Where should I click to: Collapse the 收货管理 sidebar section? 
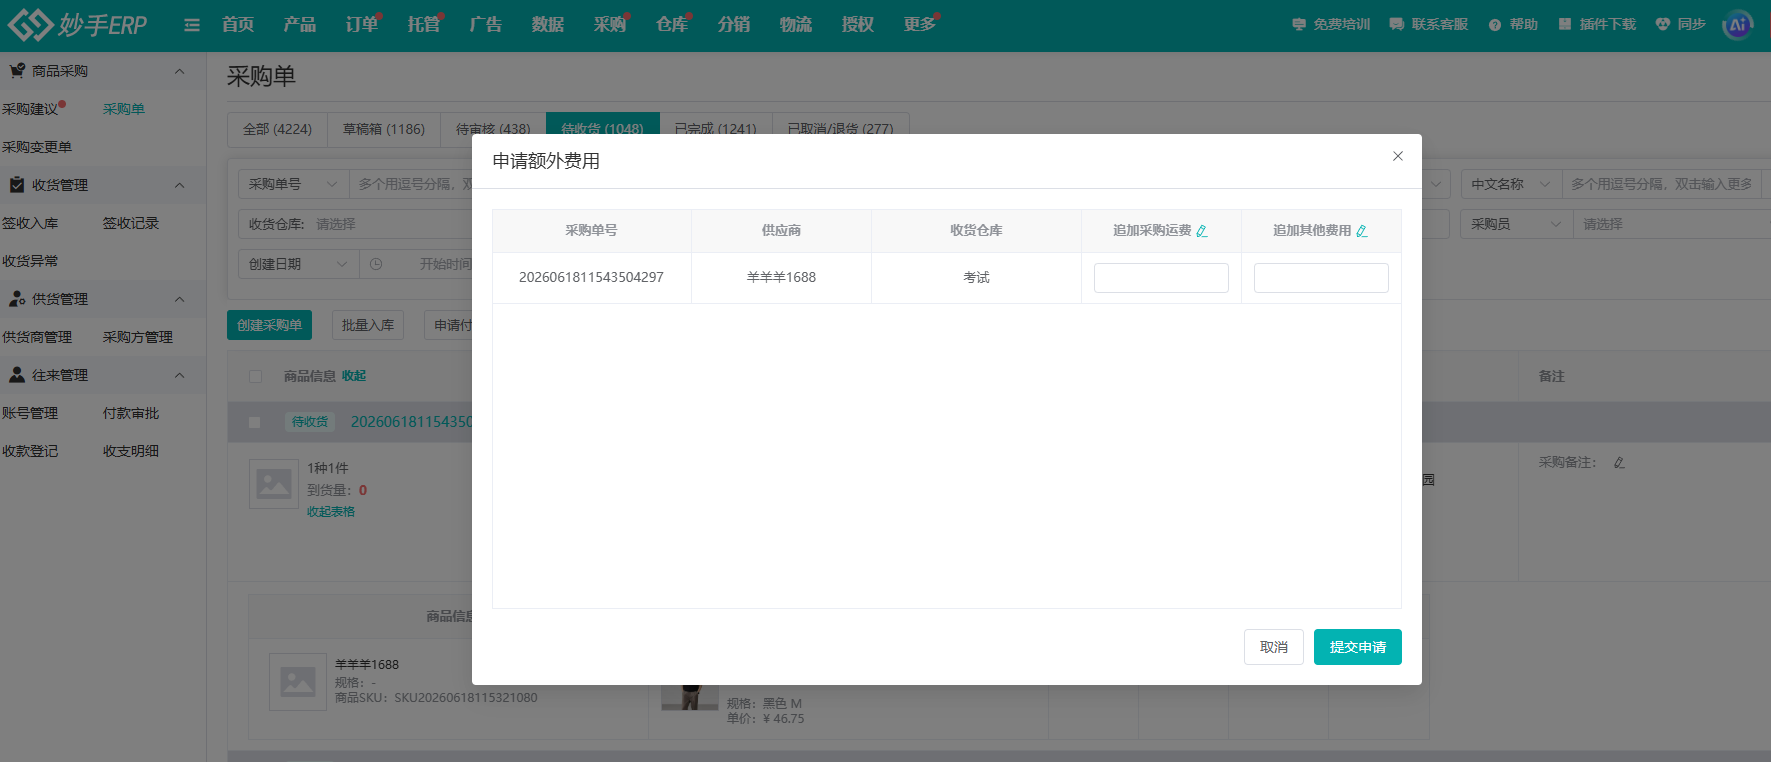pos(180,185)
